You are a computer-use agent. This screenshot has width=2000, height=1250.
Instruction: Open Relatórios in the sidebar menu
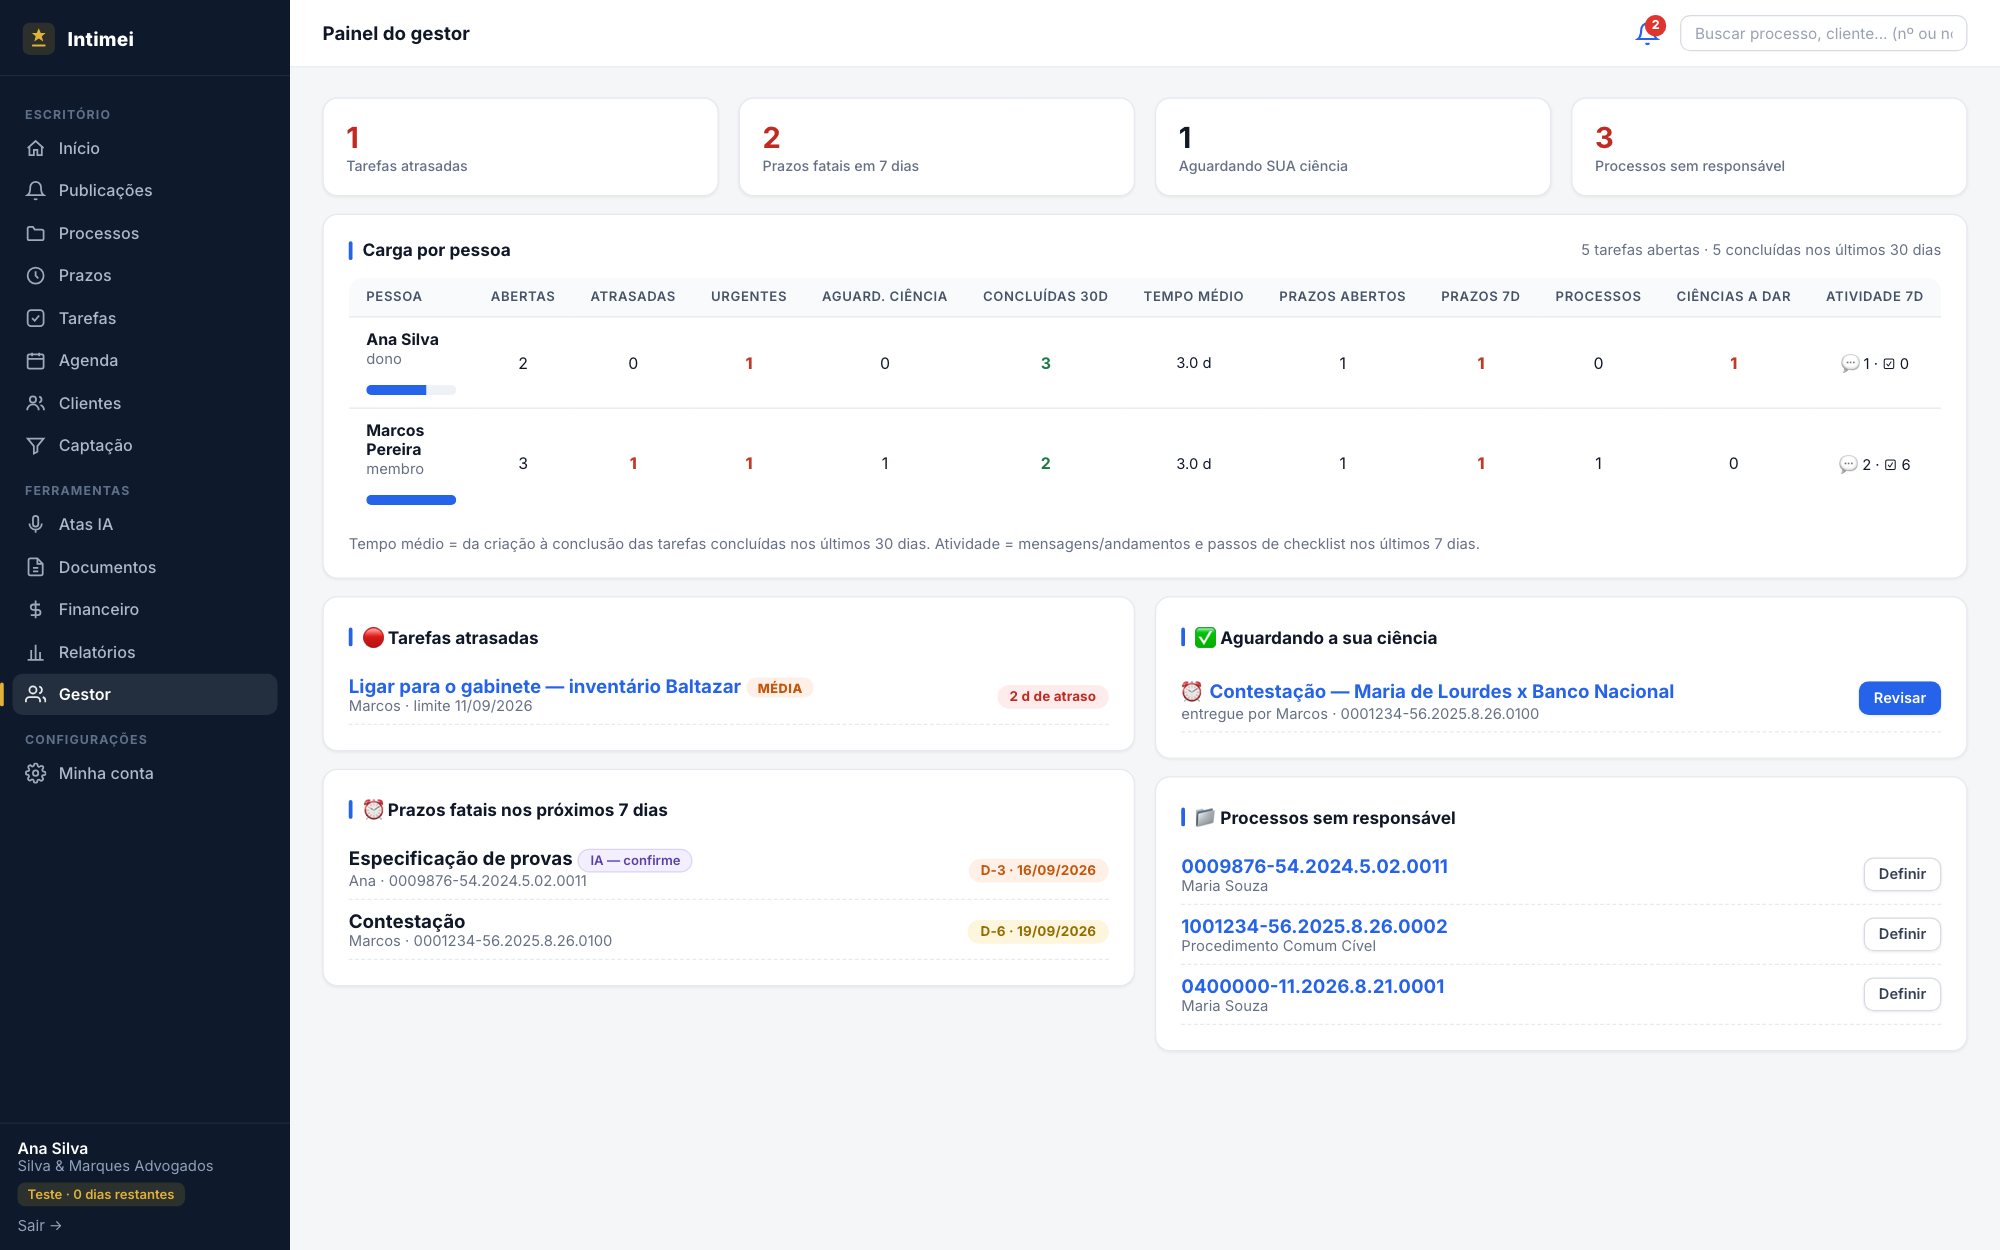click(x=145, y=652)
